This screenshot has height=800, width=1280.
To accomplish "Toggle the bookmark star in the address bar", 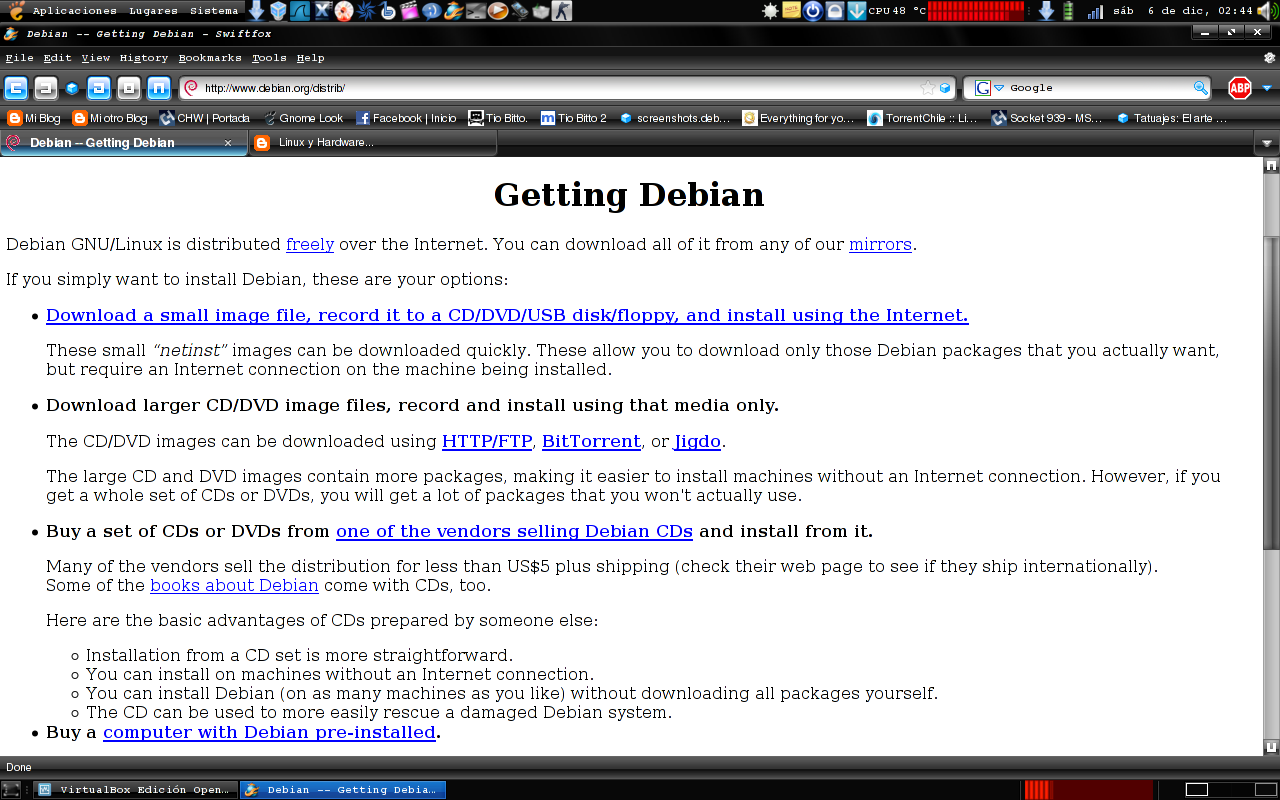I will pyautogui.click(x=927, y=87).
